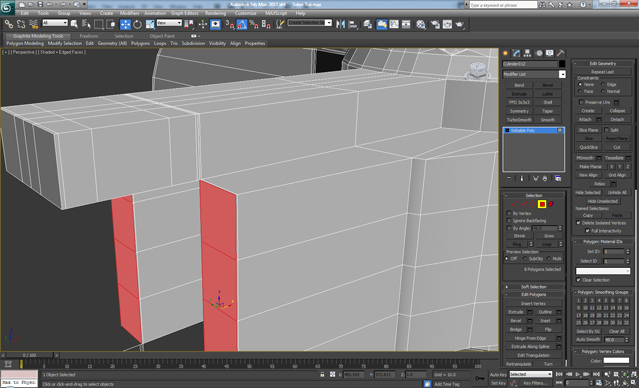
Task: Click the Select Object tool
Action: click(74, 24)
